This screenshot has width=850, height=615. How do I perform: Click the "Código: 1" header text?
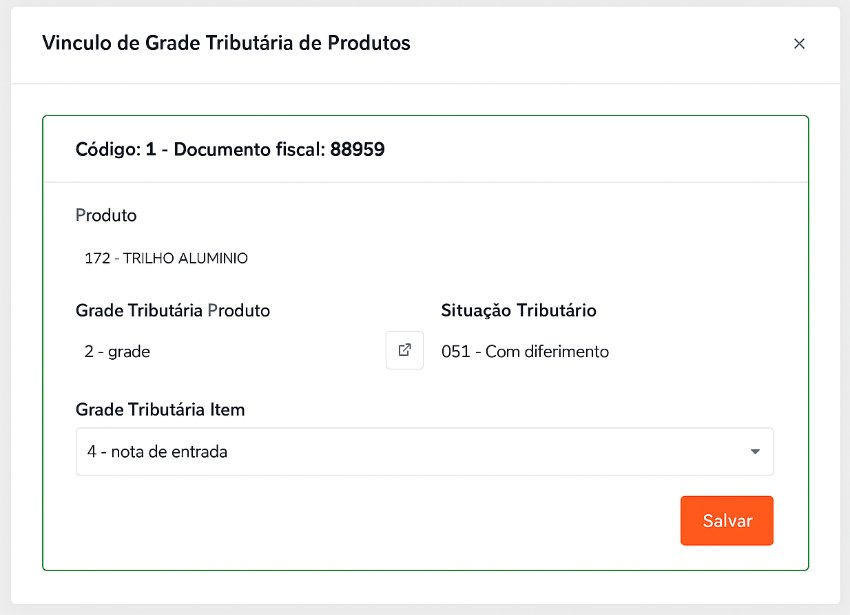[116, 150]
